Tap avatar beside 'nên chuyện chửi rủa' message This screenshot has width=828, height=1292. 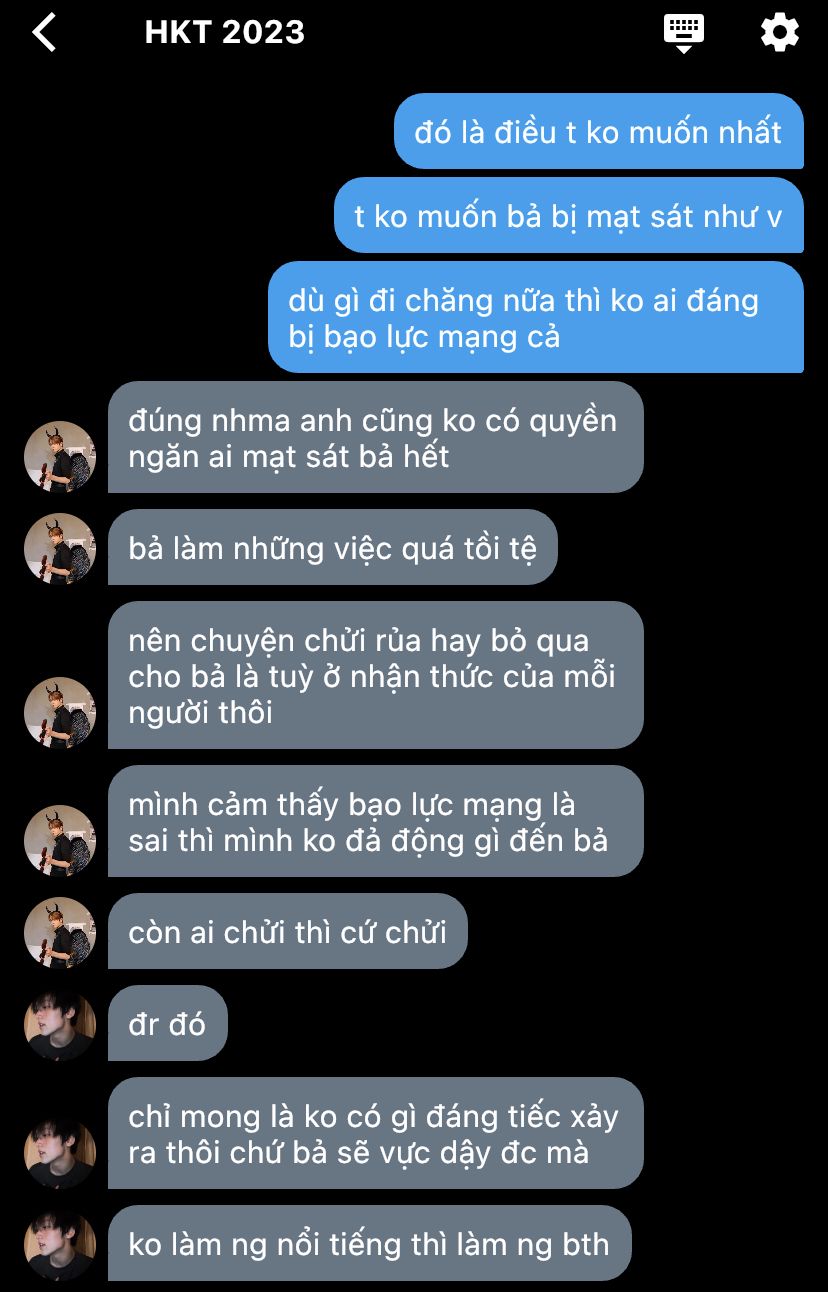point(60,713)
